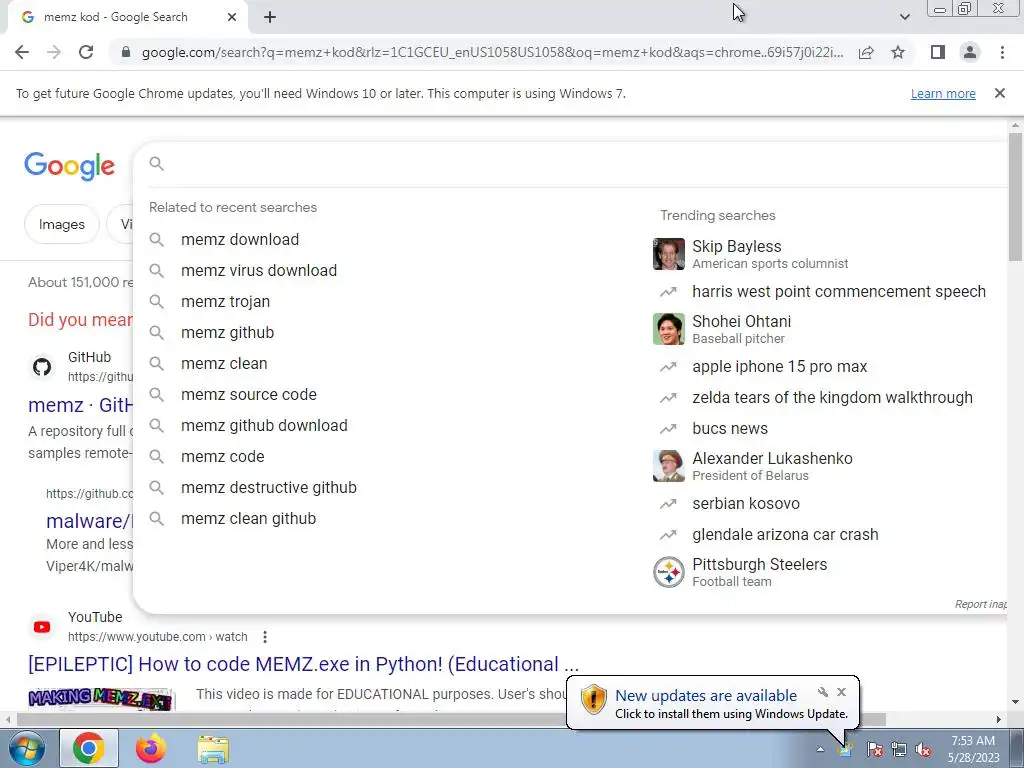Click Action Center flag tray icon
Viewport: 1024px width, 768px height.
(874, 749)
